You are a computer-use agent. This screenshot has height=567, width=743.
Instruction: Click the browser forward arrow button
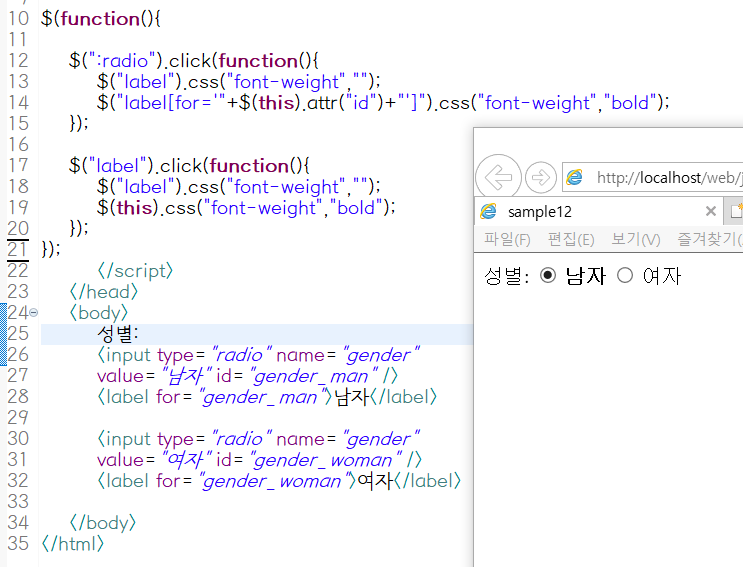tap(541, 178)
